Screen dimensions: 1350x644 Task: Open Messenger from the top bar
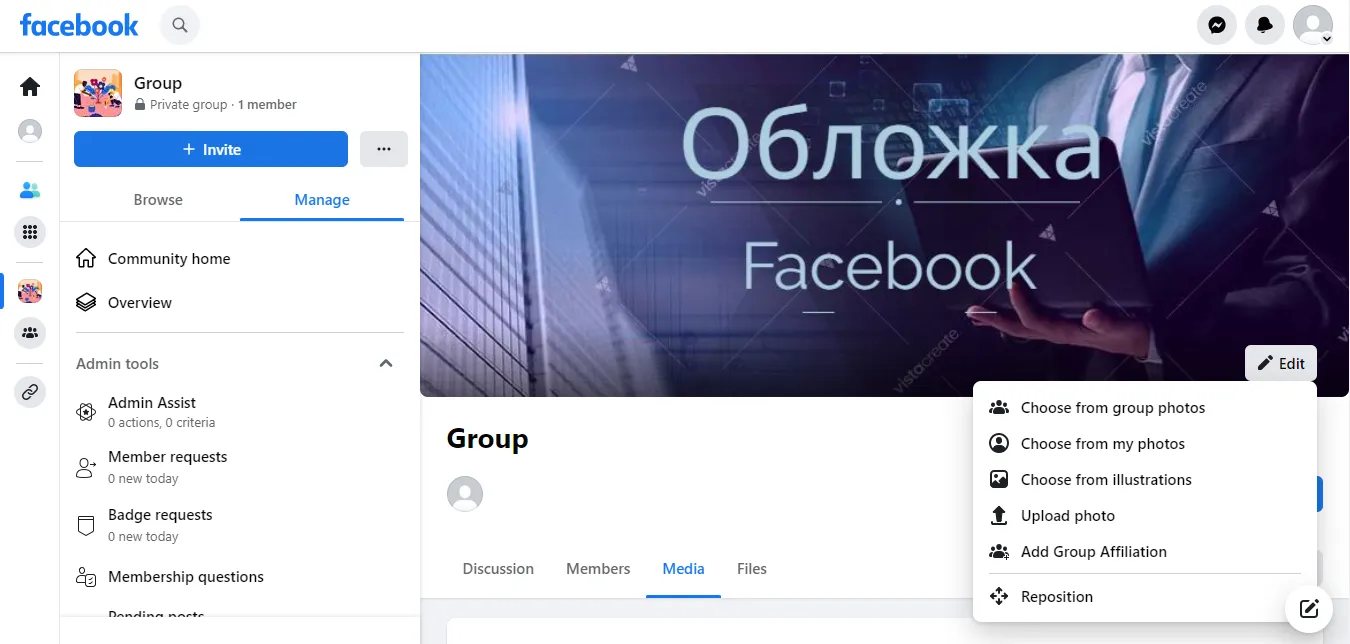1217,25
